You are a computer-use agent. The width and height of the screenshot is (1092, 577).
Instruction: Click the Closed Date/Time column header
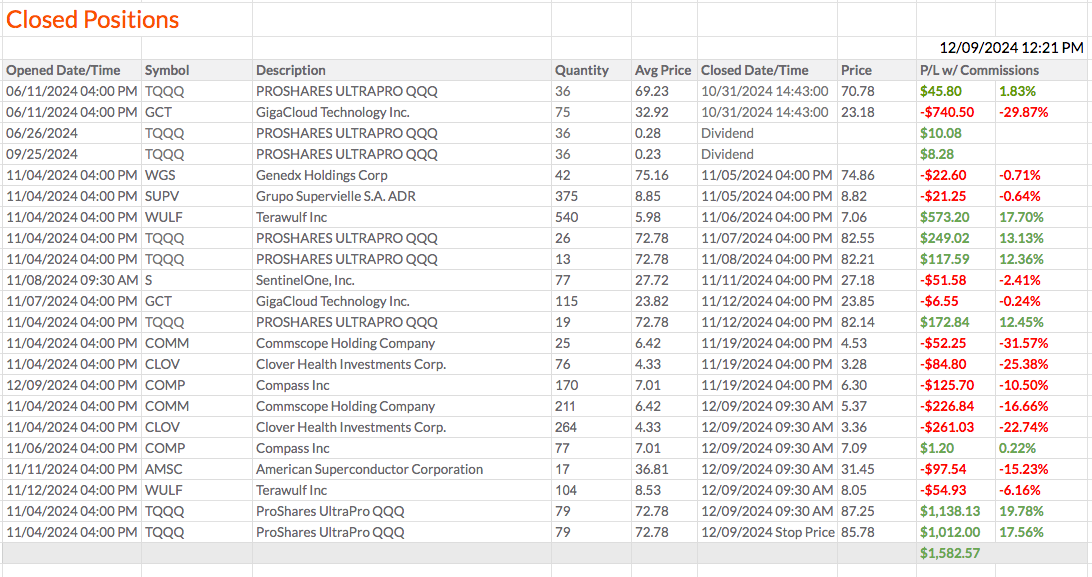(755, 70)
